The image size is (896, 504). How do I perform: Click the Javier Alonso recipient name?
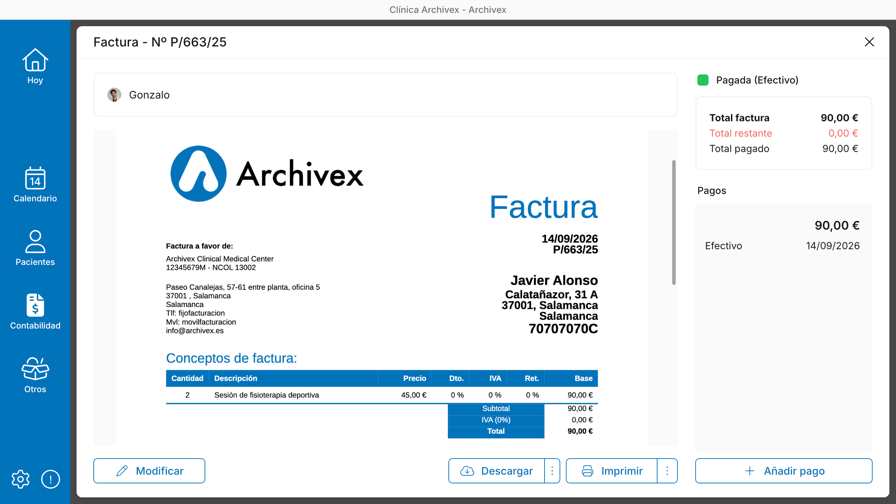click(554, 281)
